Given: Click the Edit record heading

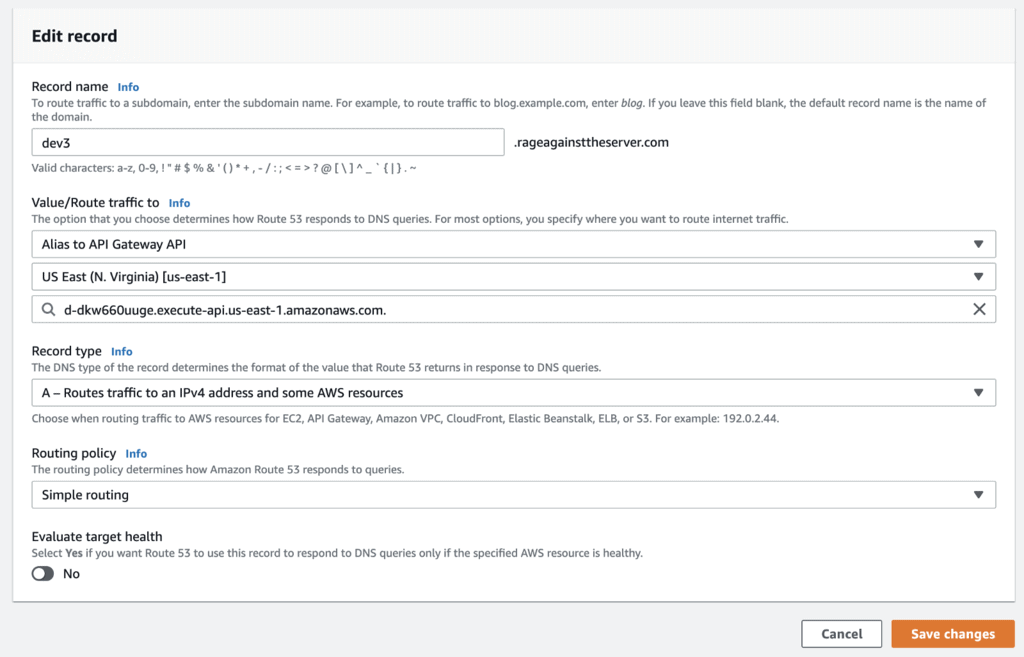Looking at the screenshot, I should 74,36.
